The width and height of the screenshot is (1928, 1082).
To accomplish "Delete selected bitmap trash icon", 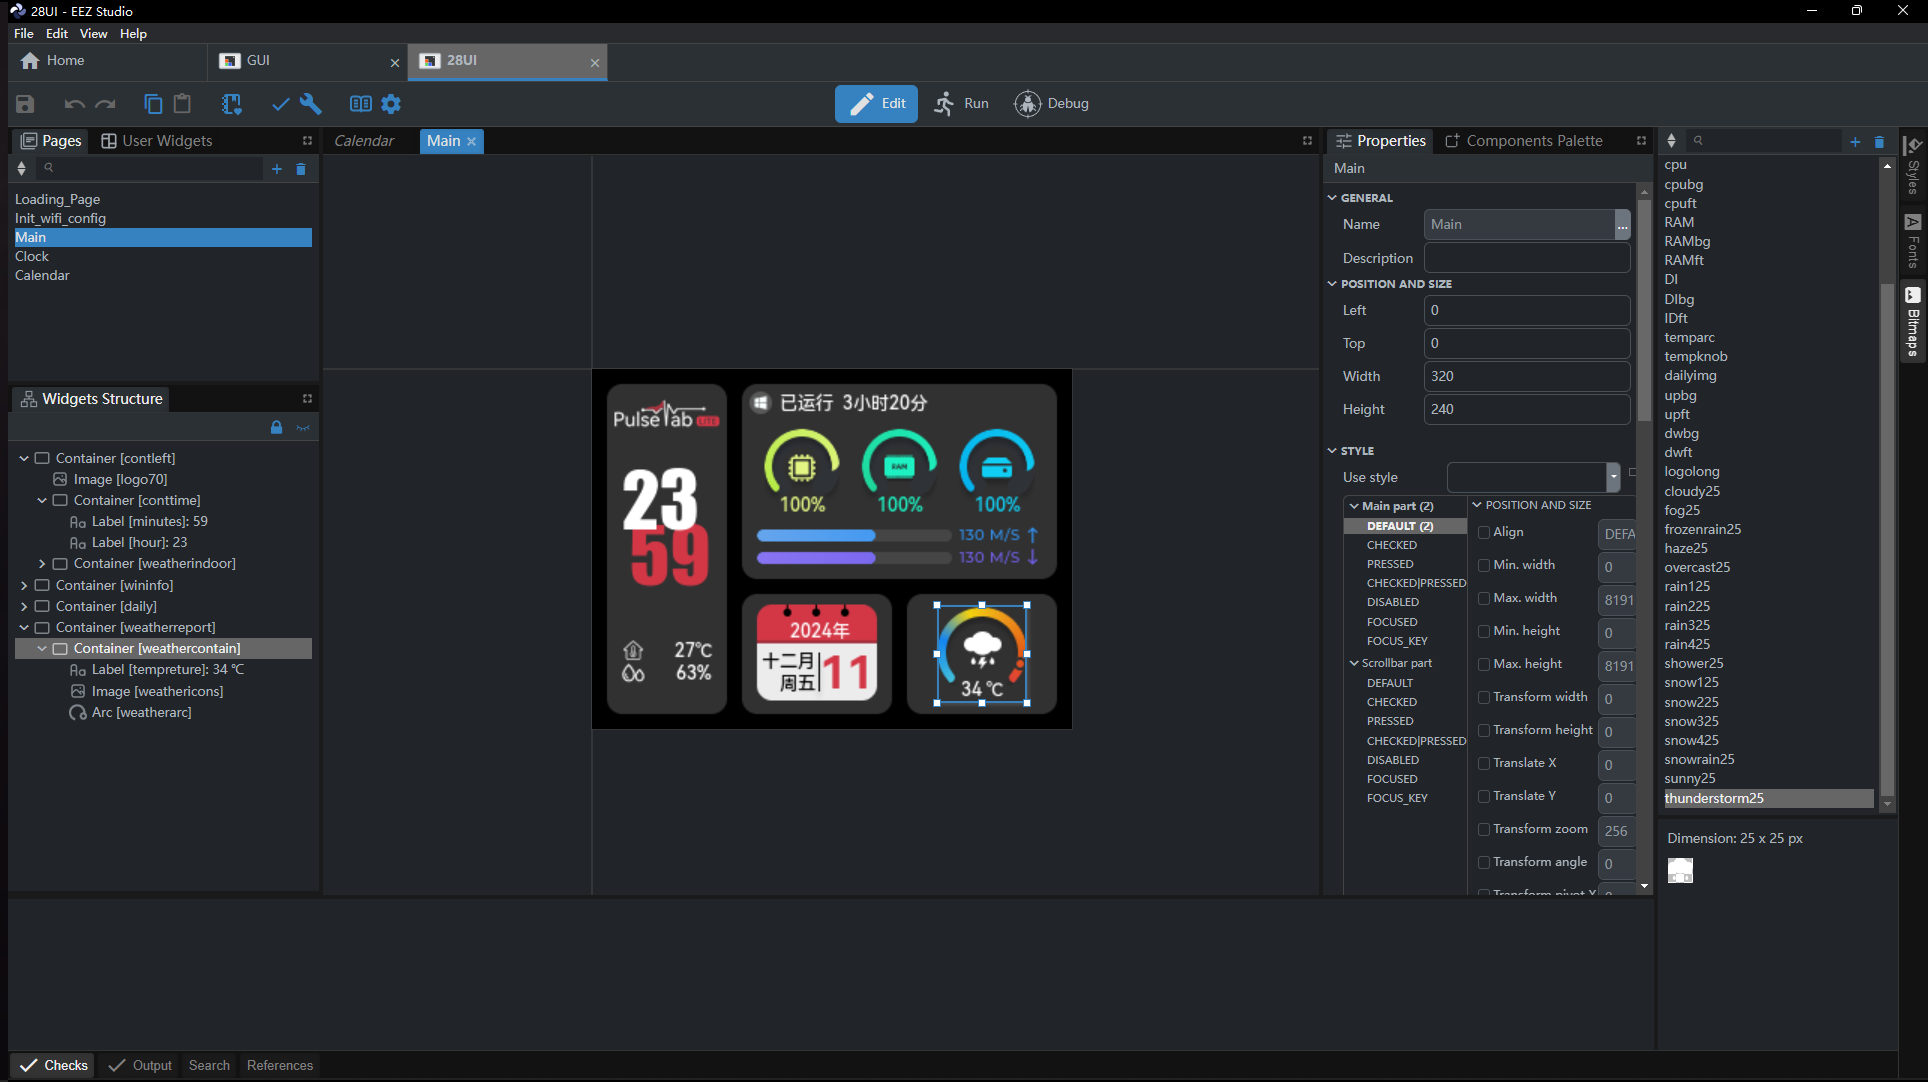I will click(1879, 142).
